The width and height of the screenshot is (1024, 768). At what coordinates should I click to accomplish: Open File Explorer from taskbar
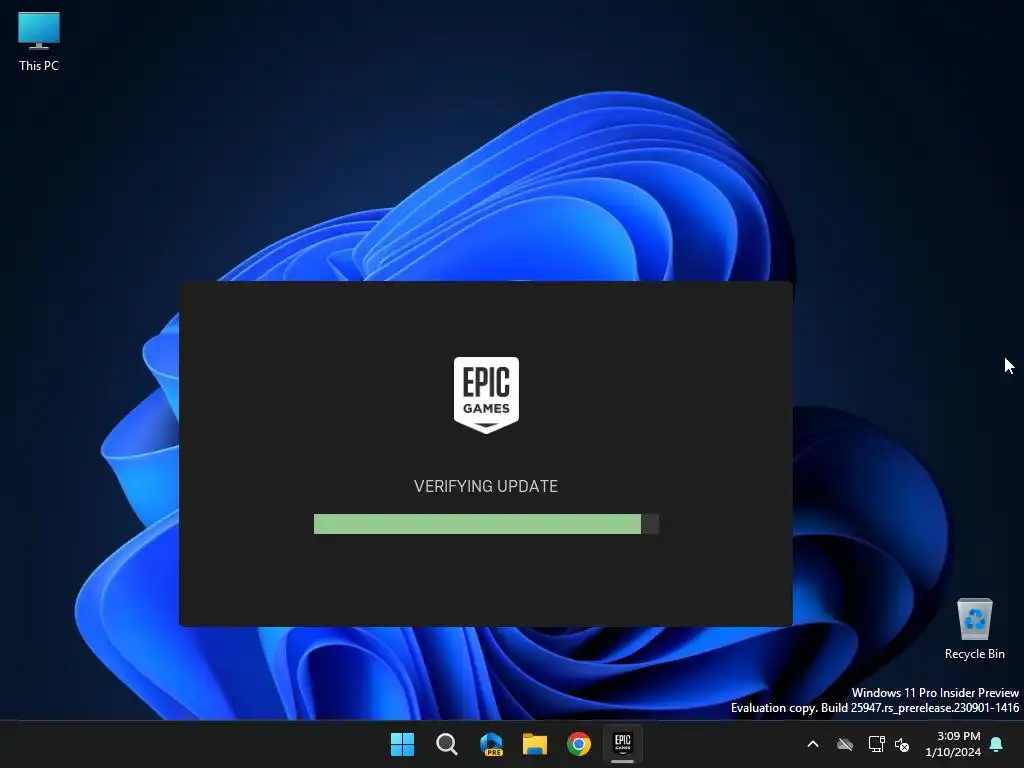pos(535,744)
